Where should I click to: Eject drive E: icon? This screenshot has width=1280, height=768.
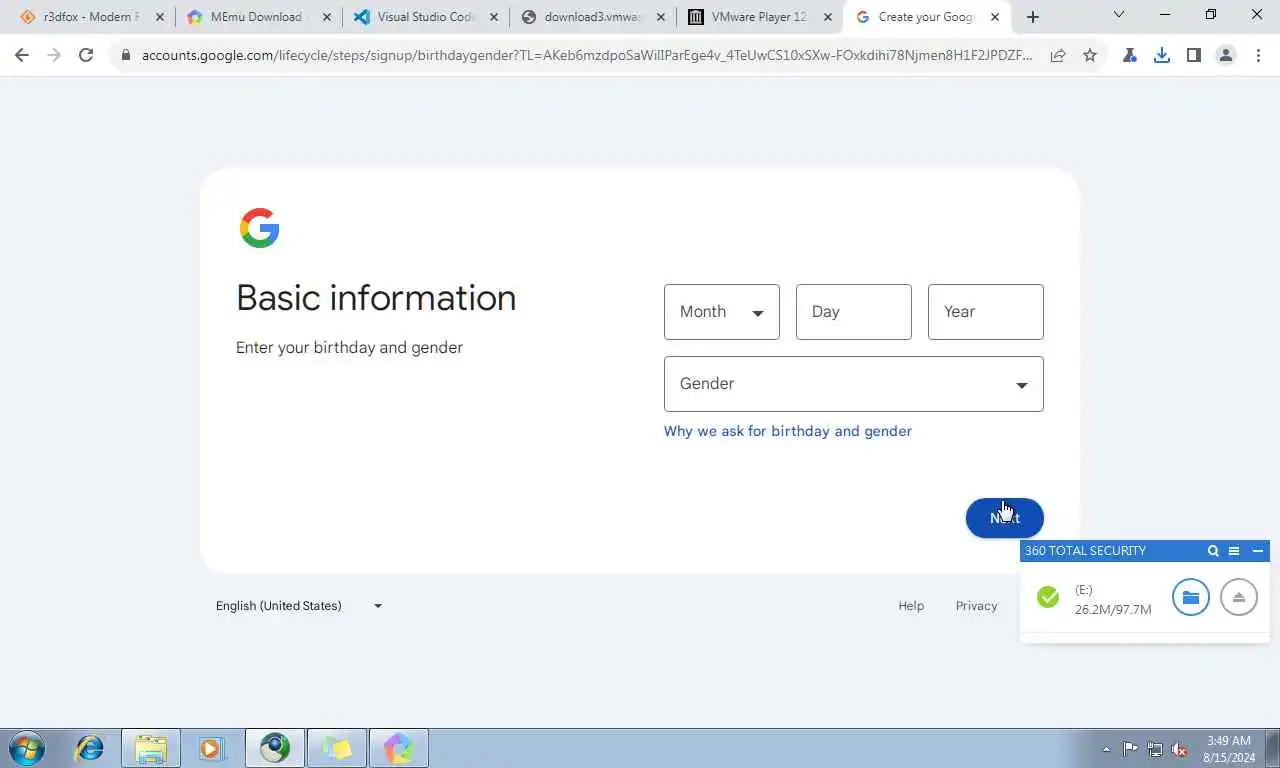pos(1239,598)
